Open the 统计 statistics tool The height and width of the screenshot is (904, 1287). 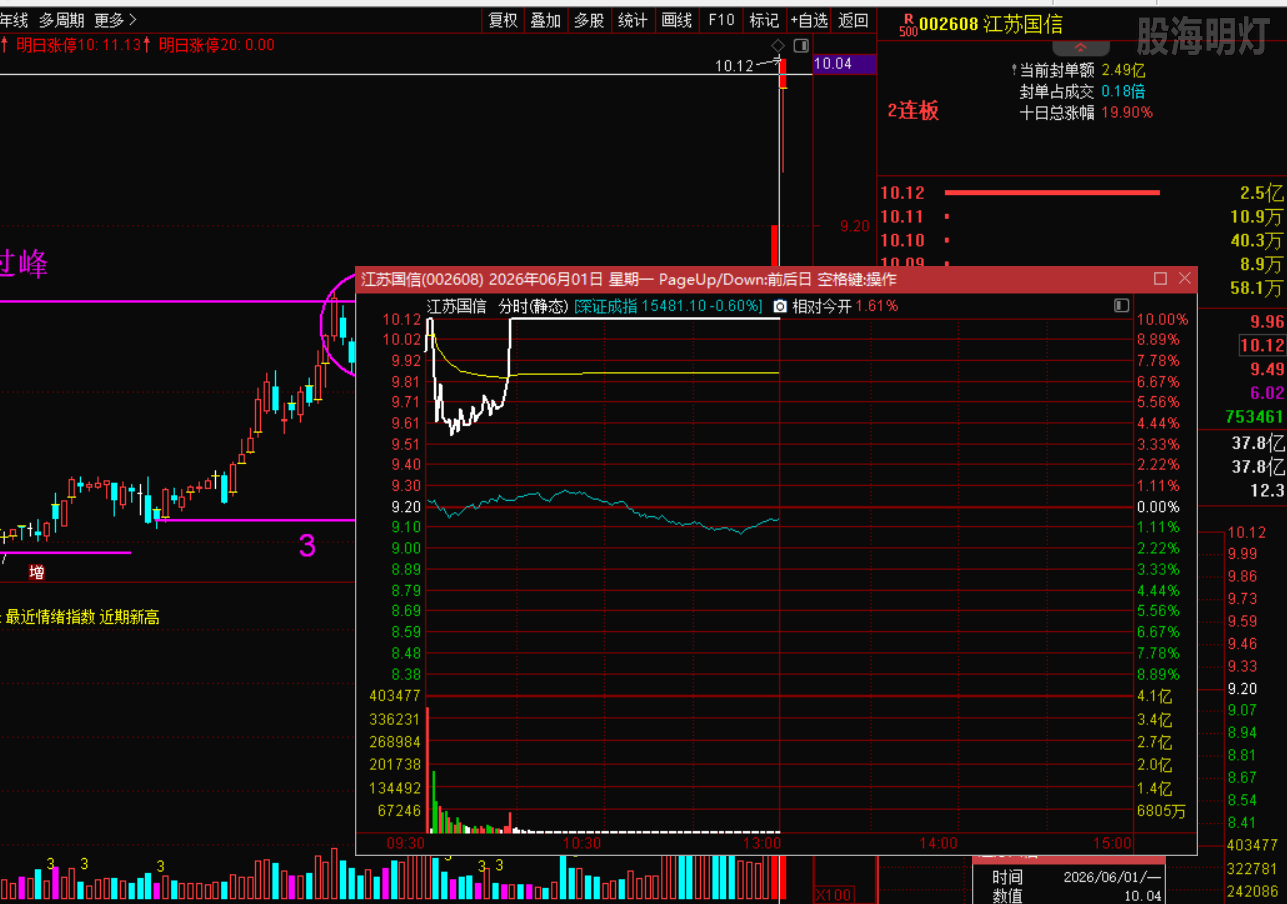[633, 20]
